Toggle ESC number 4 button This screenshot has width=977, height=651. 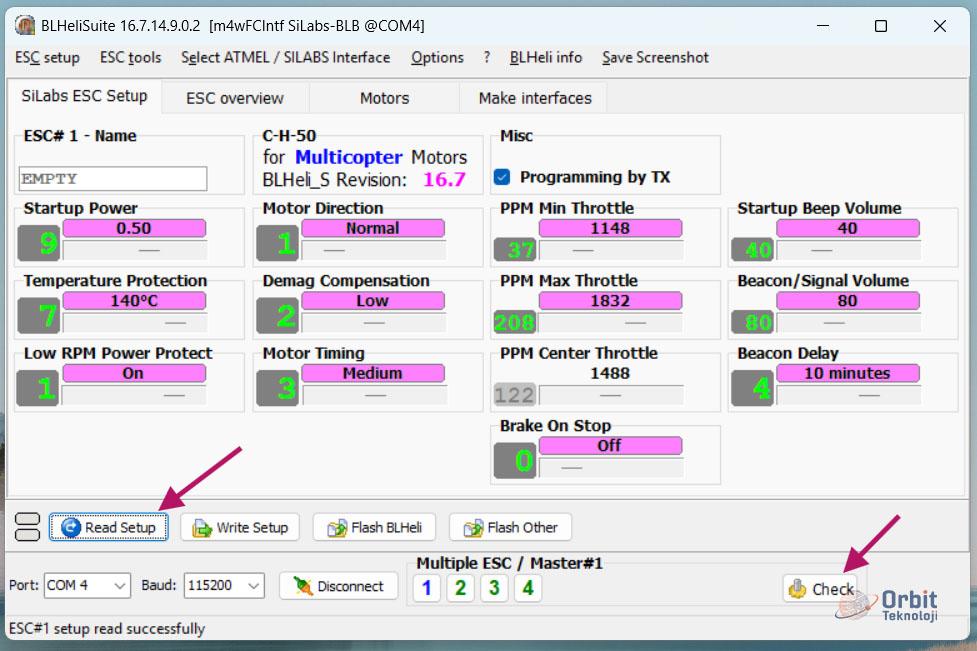(528, 588)
